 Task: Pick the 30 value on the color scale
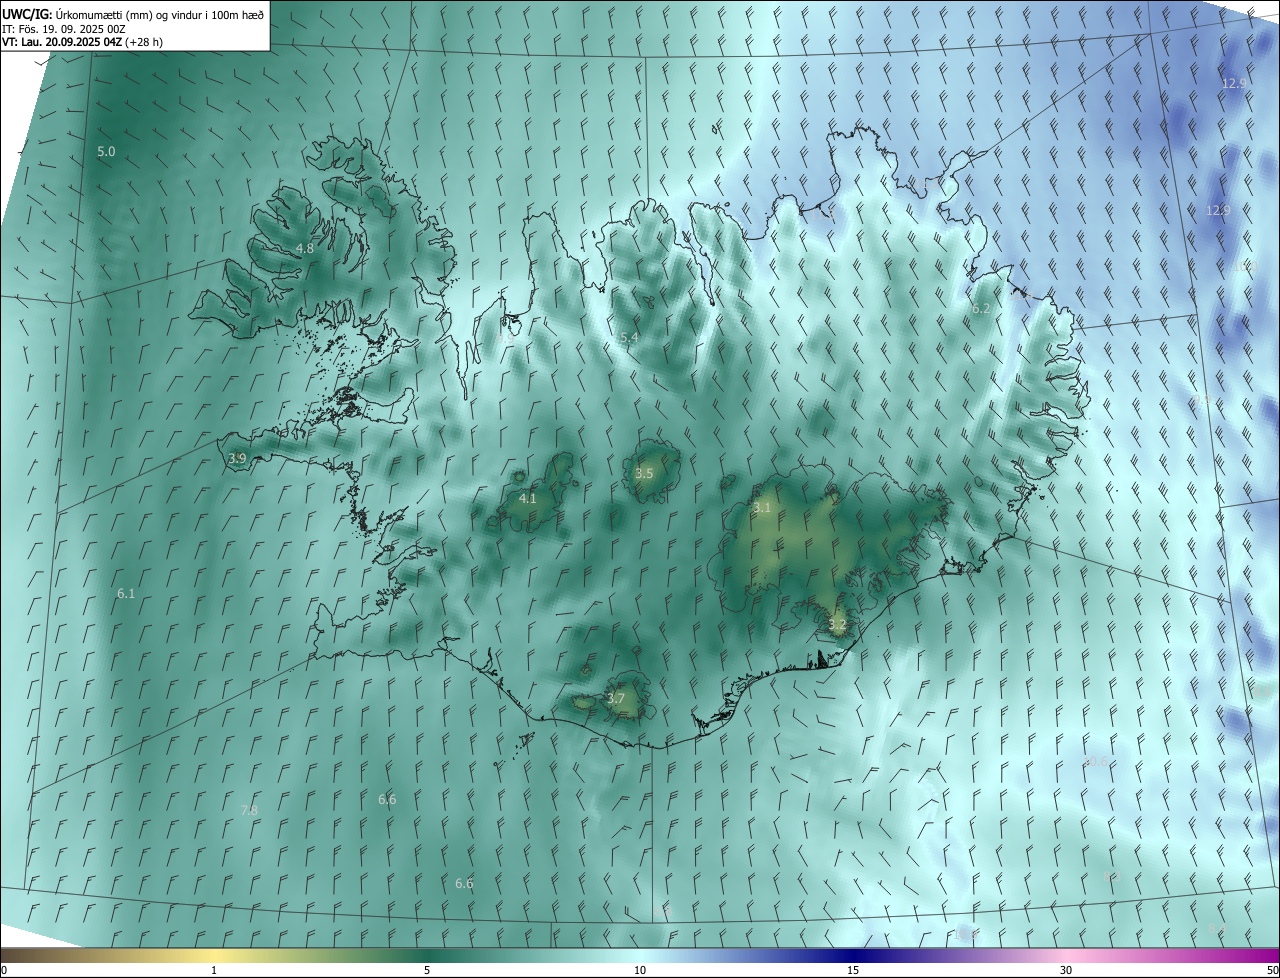click(1066, 970)
